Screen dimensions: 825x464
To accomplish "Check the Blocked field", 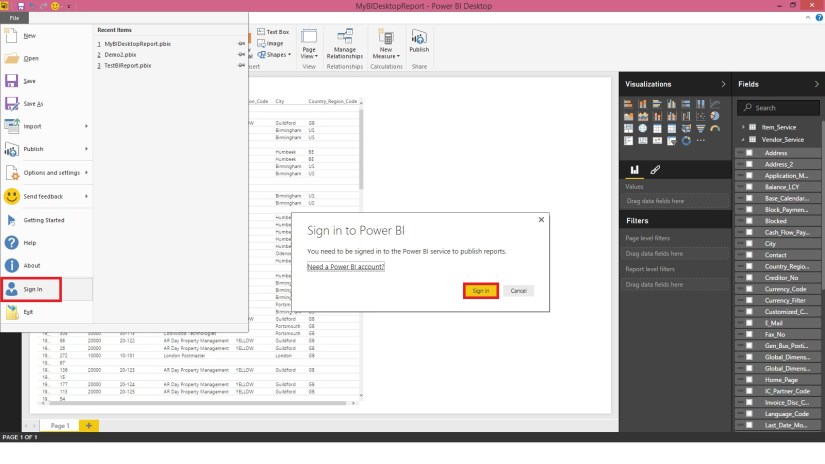I will pyautogui.click(x=749, y=221).
